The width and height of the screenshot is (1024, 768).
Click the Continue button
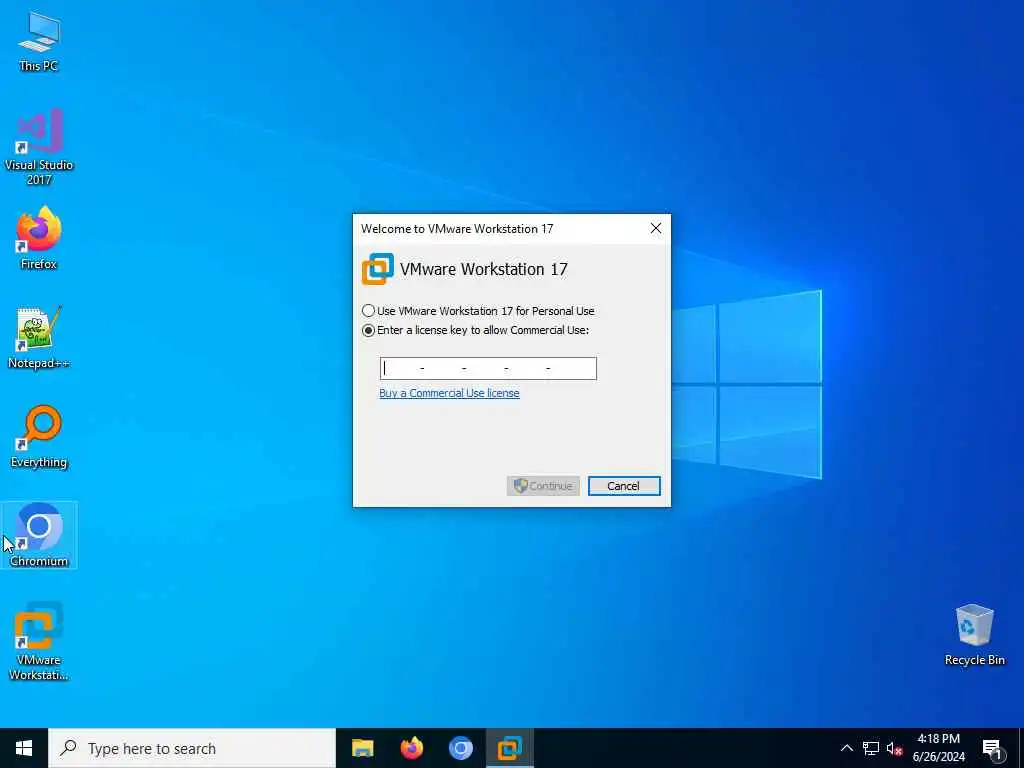543,486
